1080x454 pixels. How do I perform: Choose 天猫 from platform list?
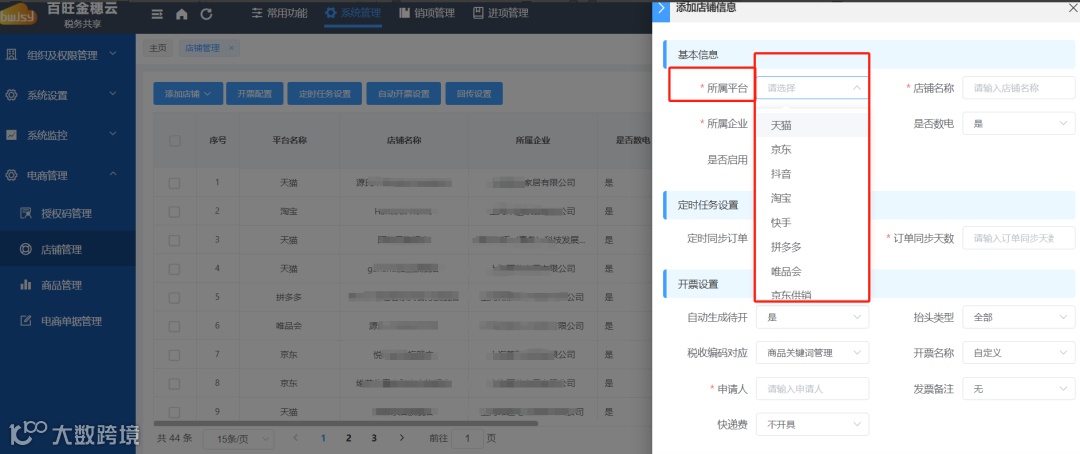(x=813, y=125)
